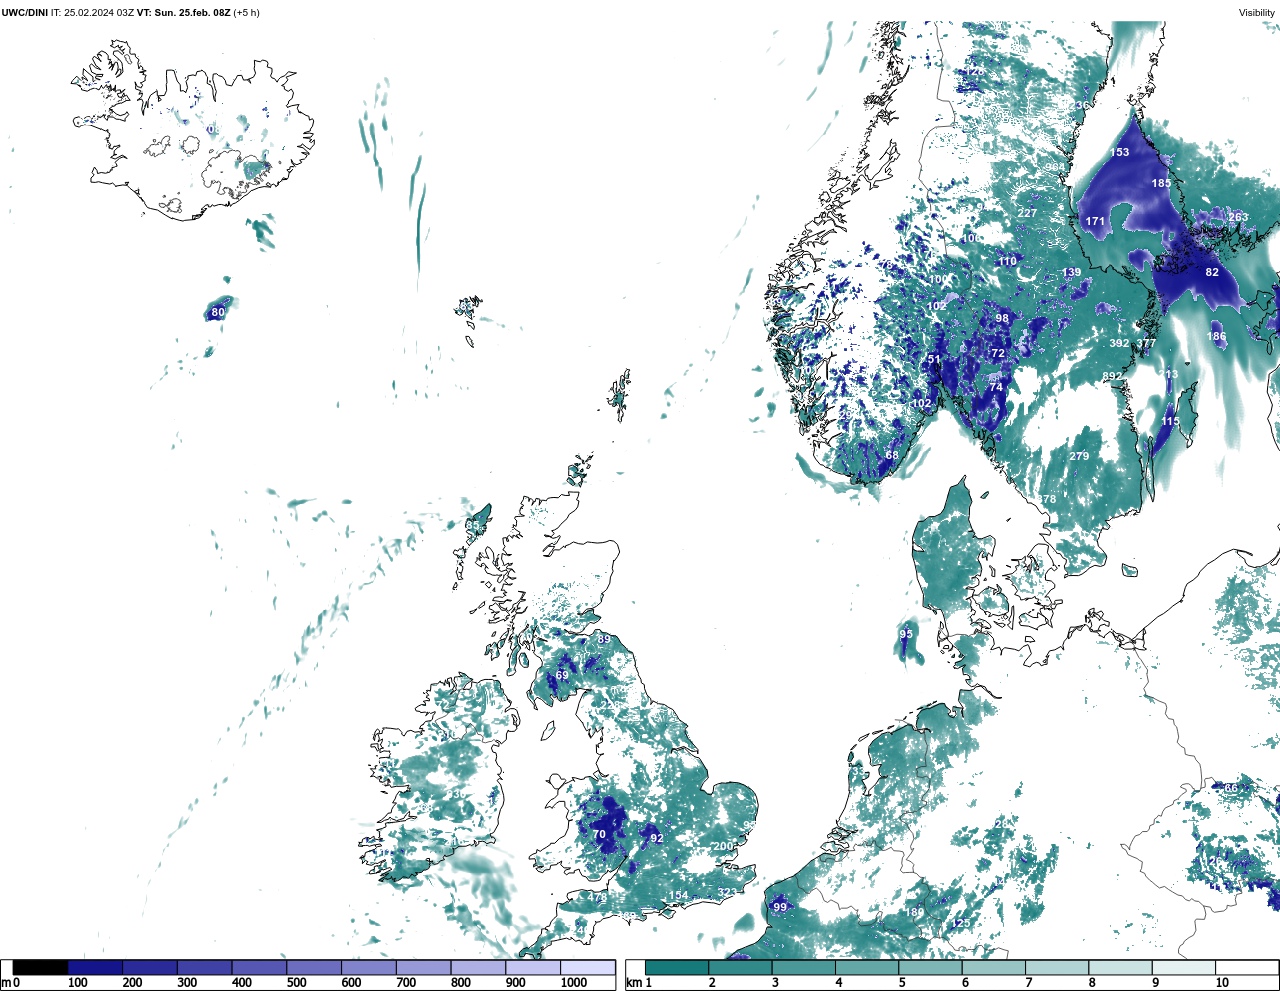Screen dimensions: 1280x991
Task: Click the visibility value 378 on the map
Action: pos(1046,499)
